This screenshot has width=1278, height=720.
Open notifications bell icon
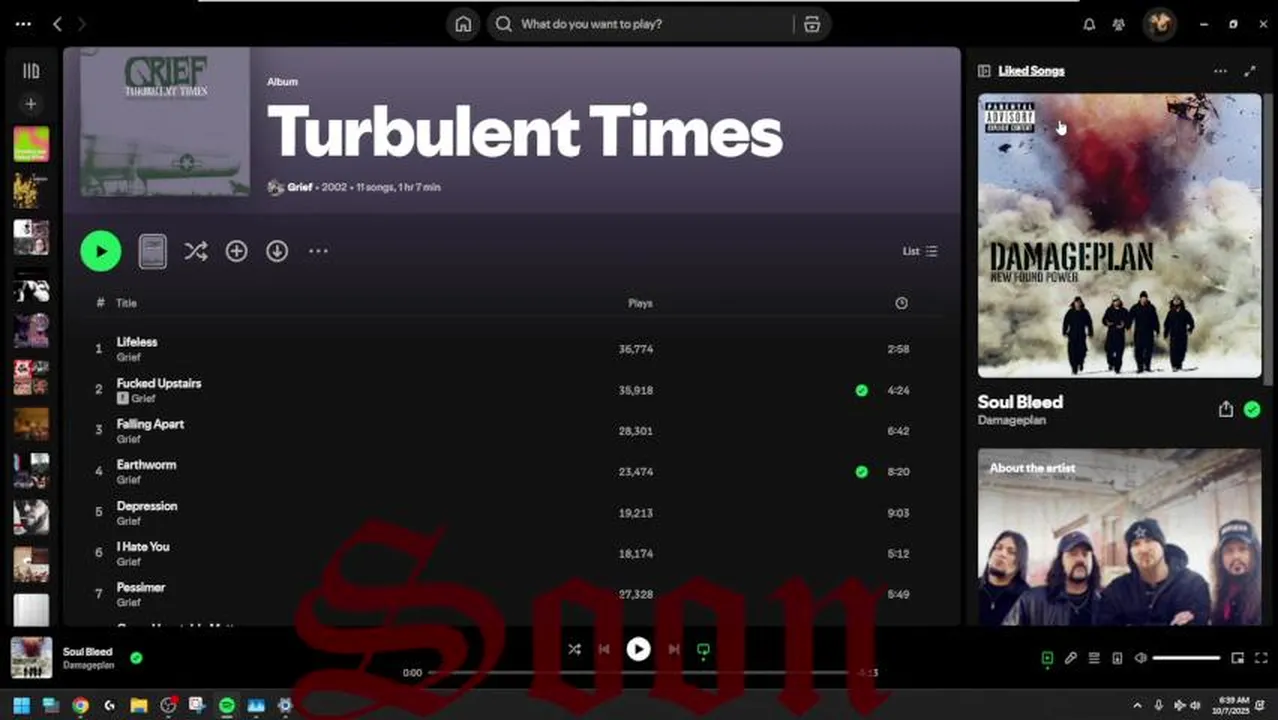tap(1089, 24)
